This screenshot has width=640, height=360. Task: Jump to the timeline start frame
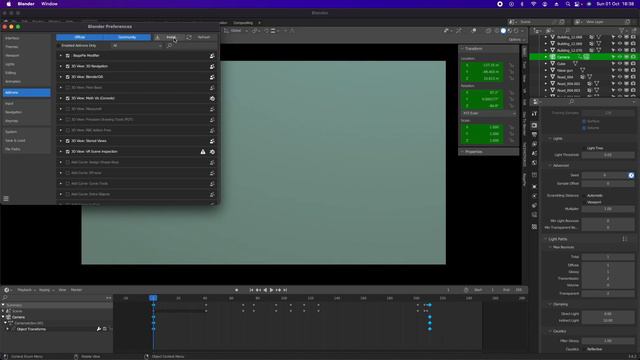pyautogui.click(x=251, y=290)
